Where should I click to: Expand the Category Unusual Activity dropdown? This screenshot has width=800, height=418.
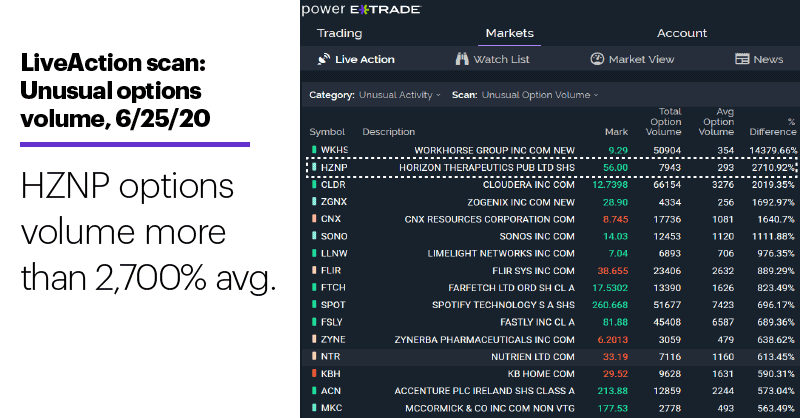click(x=399, y=95)
